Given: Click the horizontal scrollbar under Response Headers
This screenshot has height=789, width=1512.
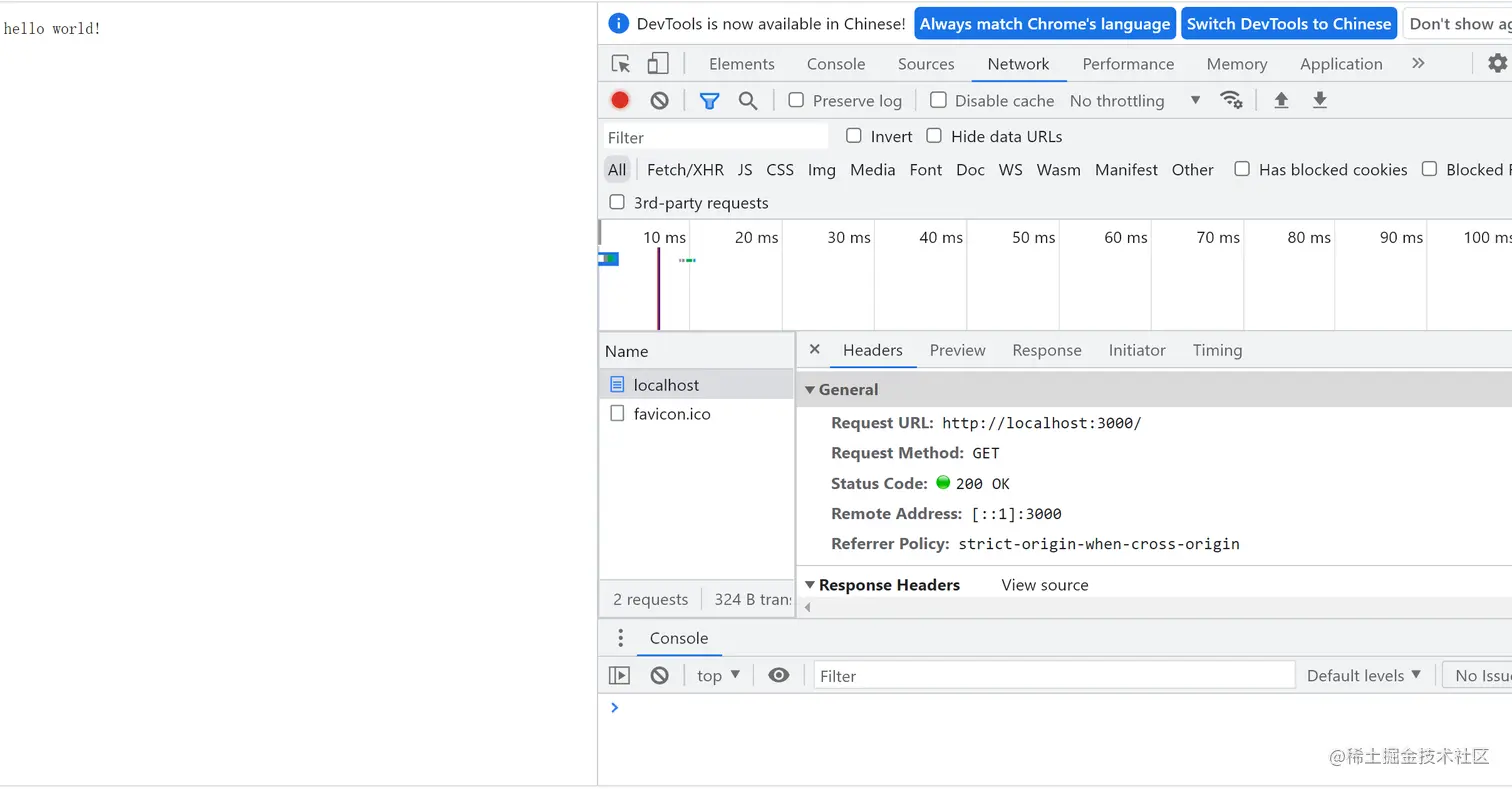Looking at the screenshot, I should (1155, 607).
